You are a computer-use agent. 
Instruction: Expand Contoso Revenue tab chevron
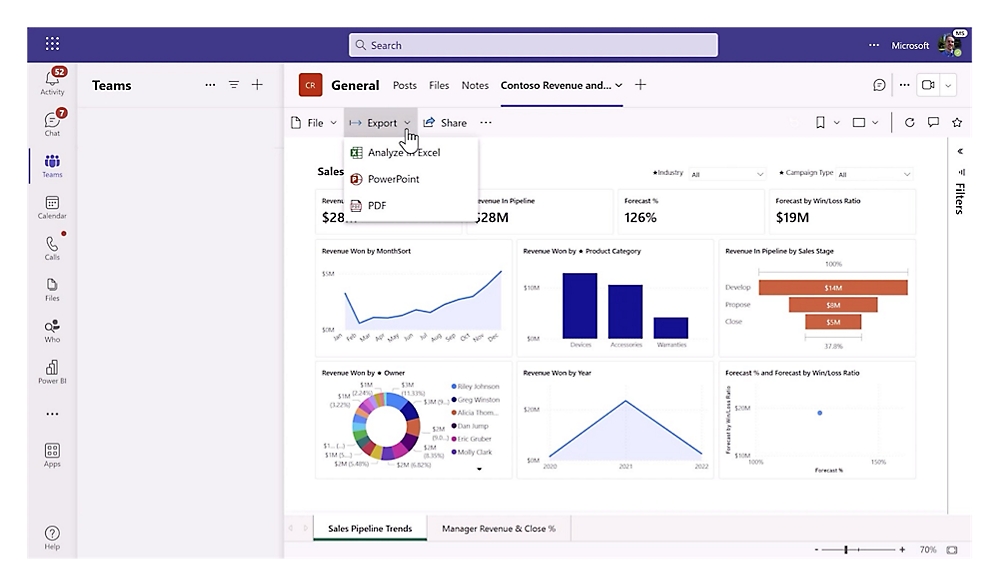619,85
